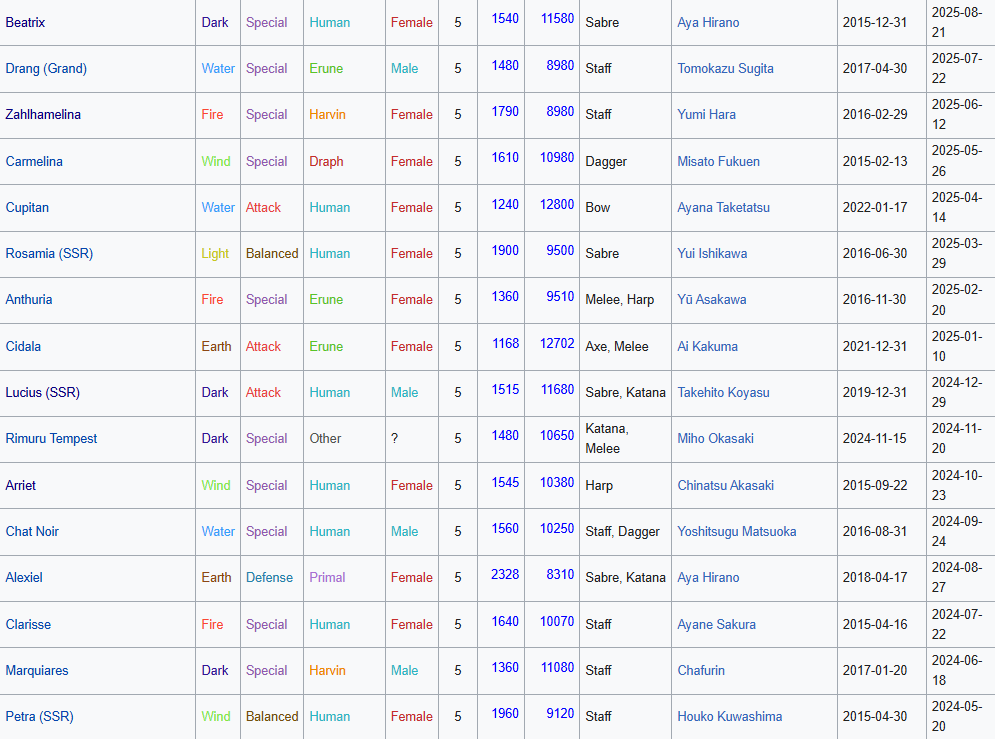995x739 pixels.
Task: Click the Dark element in Beatrix row
Action: 214,22
